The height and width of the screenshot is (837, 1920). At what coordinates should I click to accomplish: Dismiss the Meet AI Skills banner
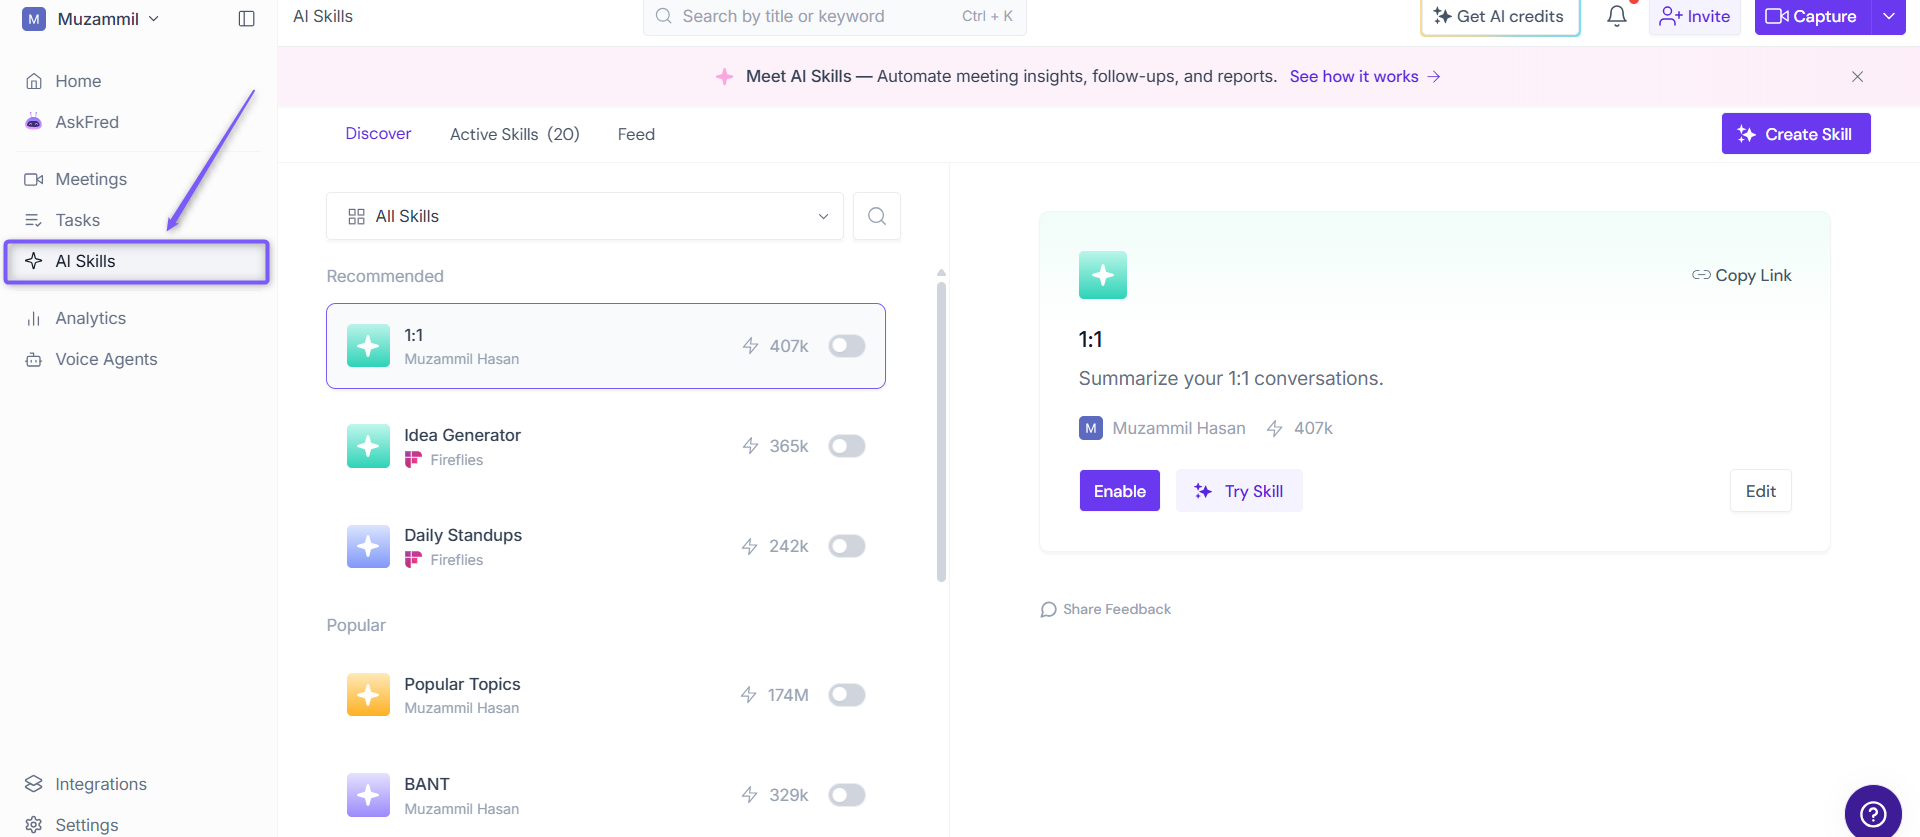pos(1857,77)
